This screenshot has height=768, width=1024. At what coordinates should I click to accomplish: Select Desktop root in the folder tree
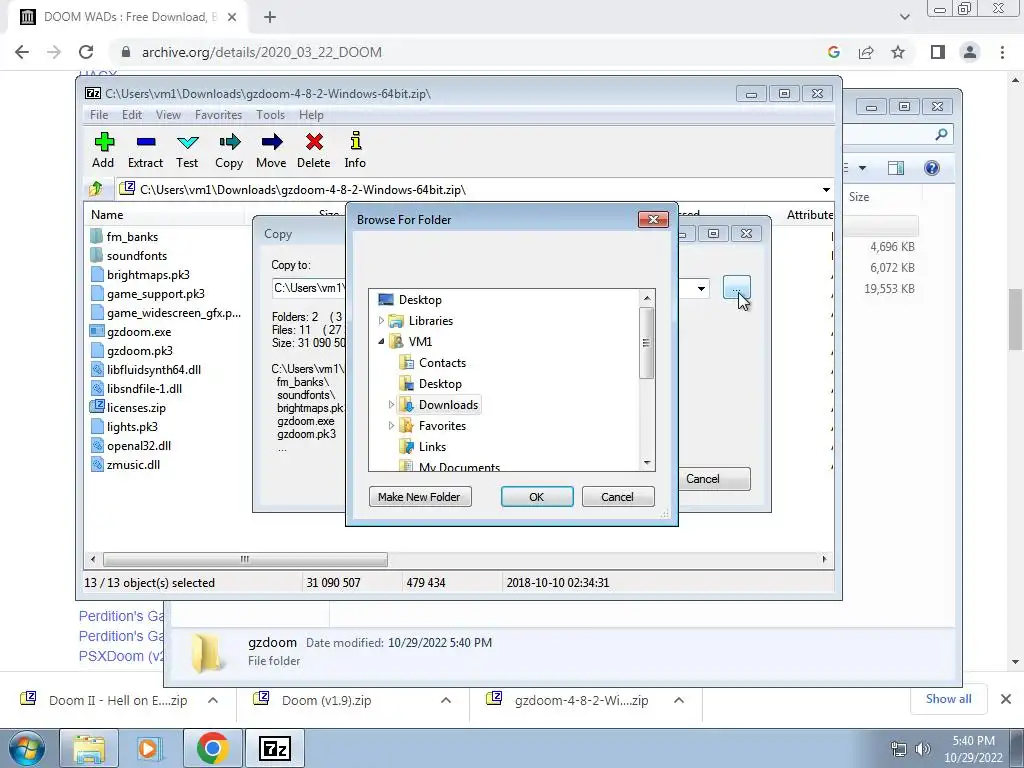coord(410,300)
